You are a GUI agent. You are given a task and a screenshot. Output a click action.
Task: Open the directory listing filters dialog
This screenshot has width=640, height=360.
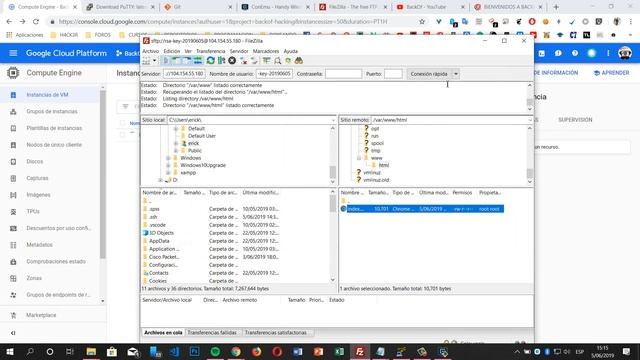[267, 61]
